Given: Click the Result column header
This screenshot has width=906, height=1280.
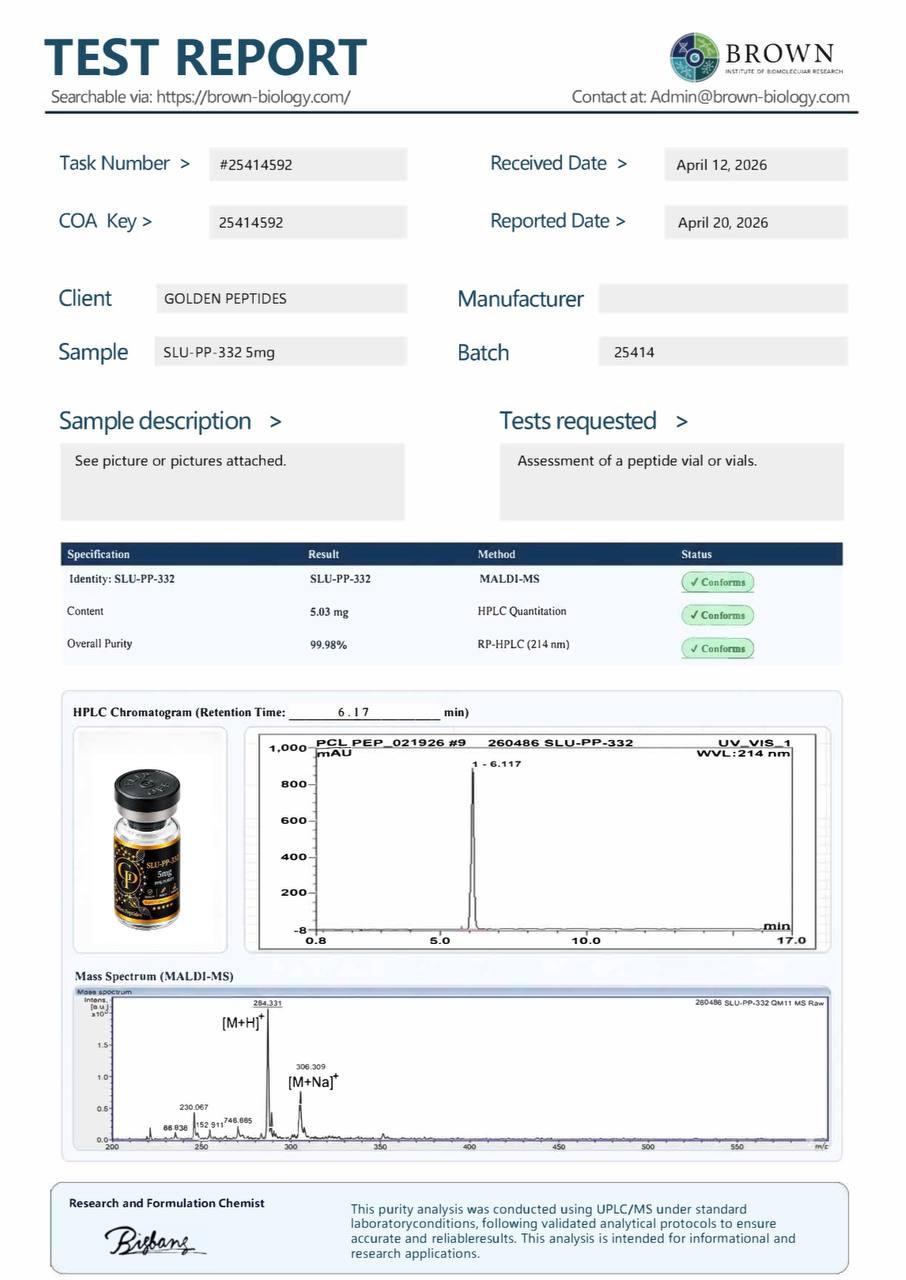Looking at the screenshot, I should pos(323,554).
